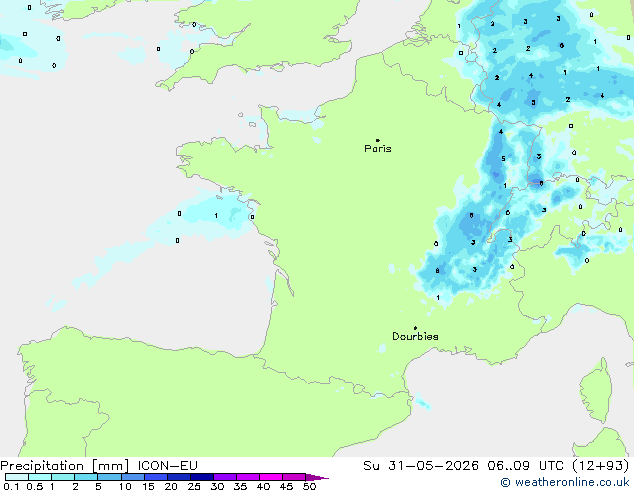
Task: Pick the magenta swatch between 40 and 45
Action: click(271, 477)
